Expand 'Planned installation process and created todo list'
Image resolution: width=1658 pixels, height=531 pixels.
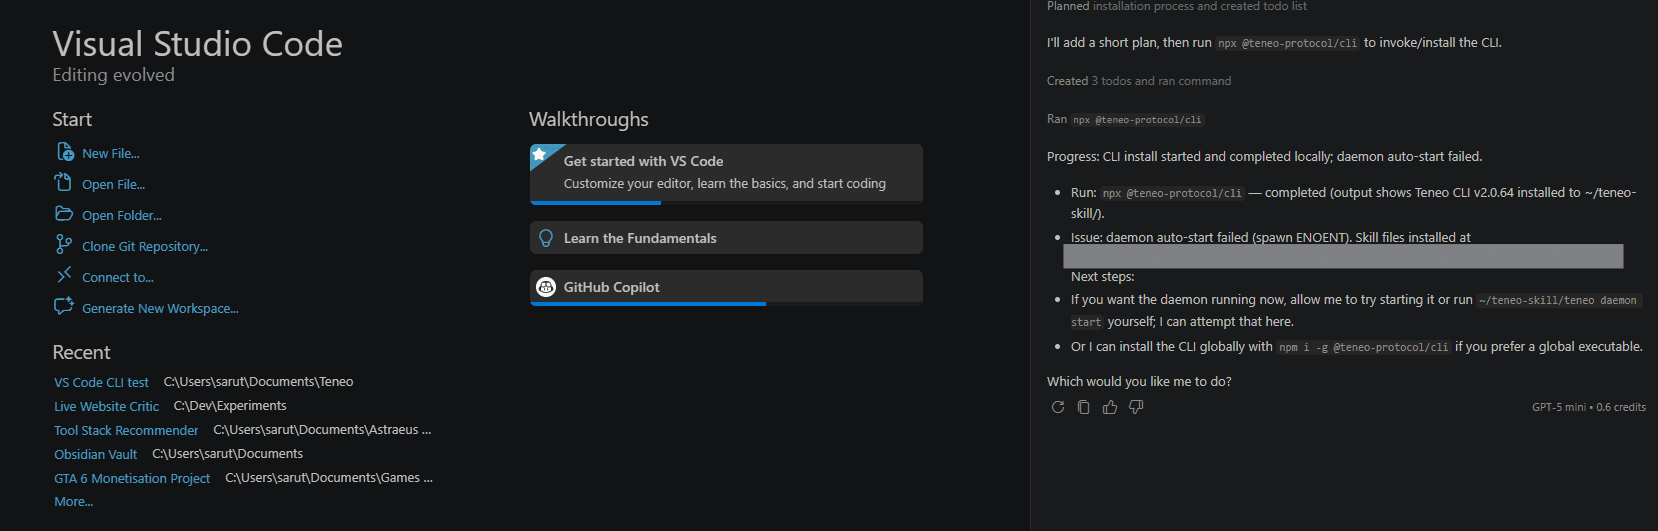point(1176,6)
